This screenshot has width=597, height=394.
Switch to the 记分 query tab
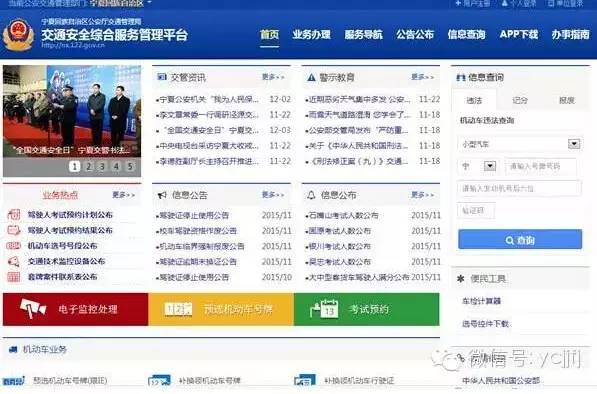[520, 100]
